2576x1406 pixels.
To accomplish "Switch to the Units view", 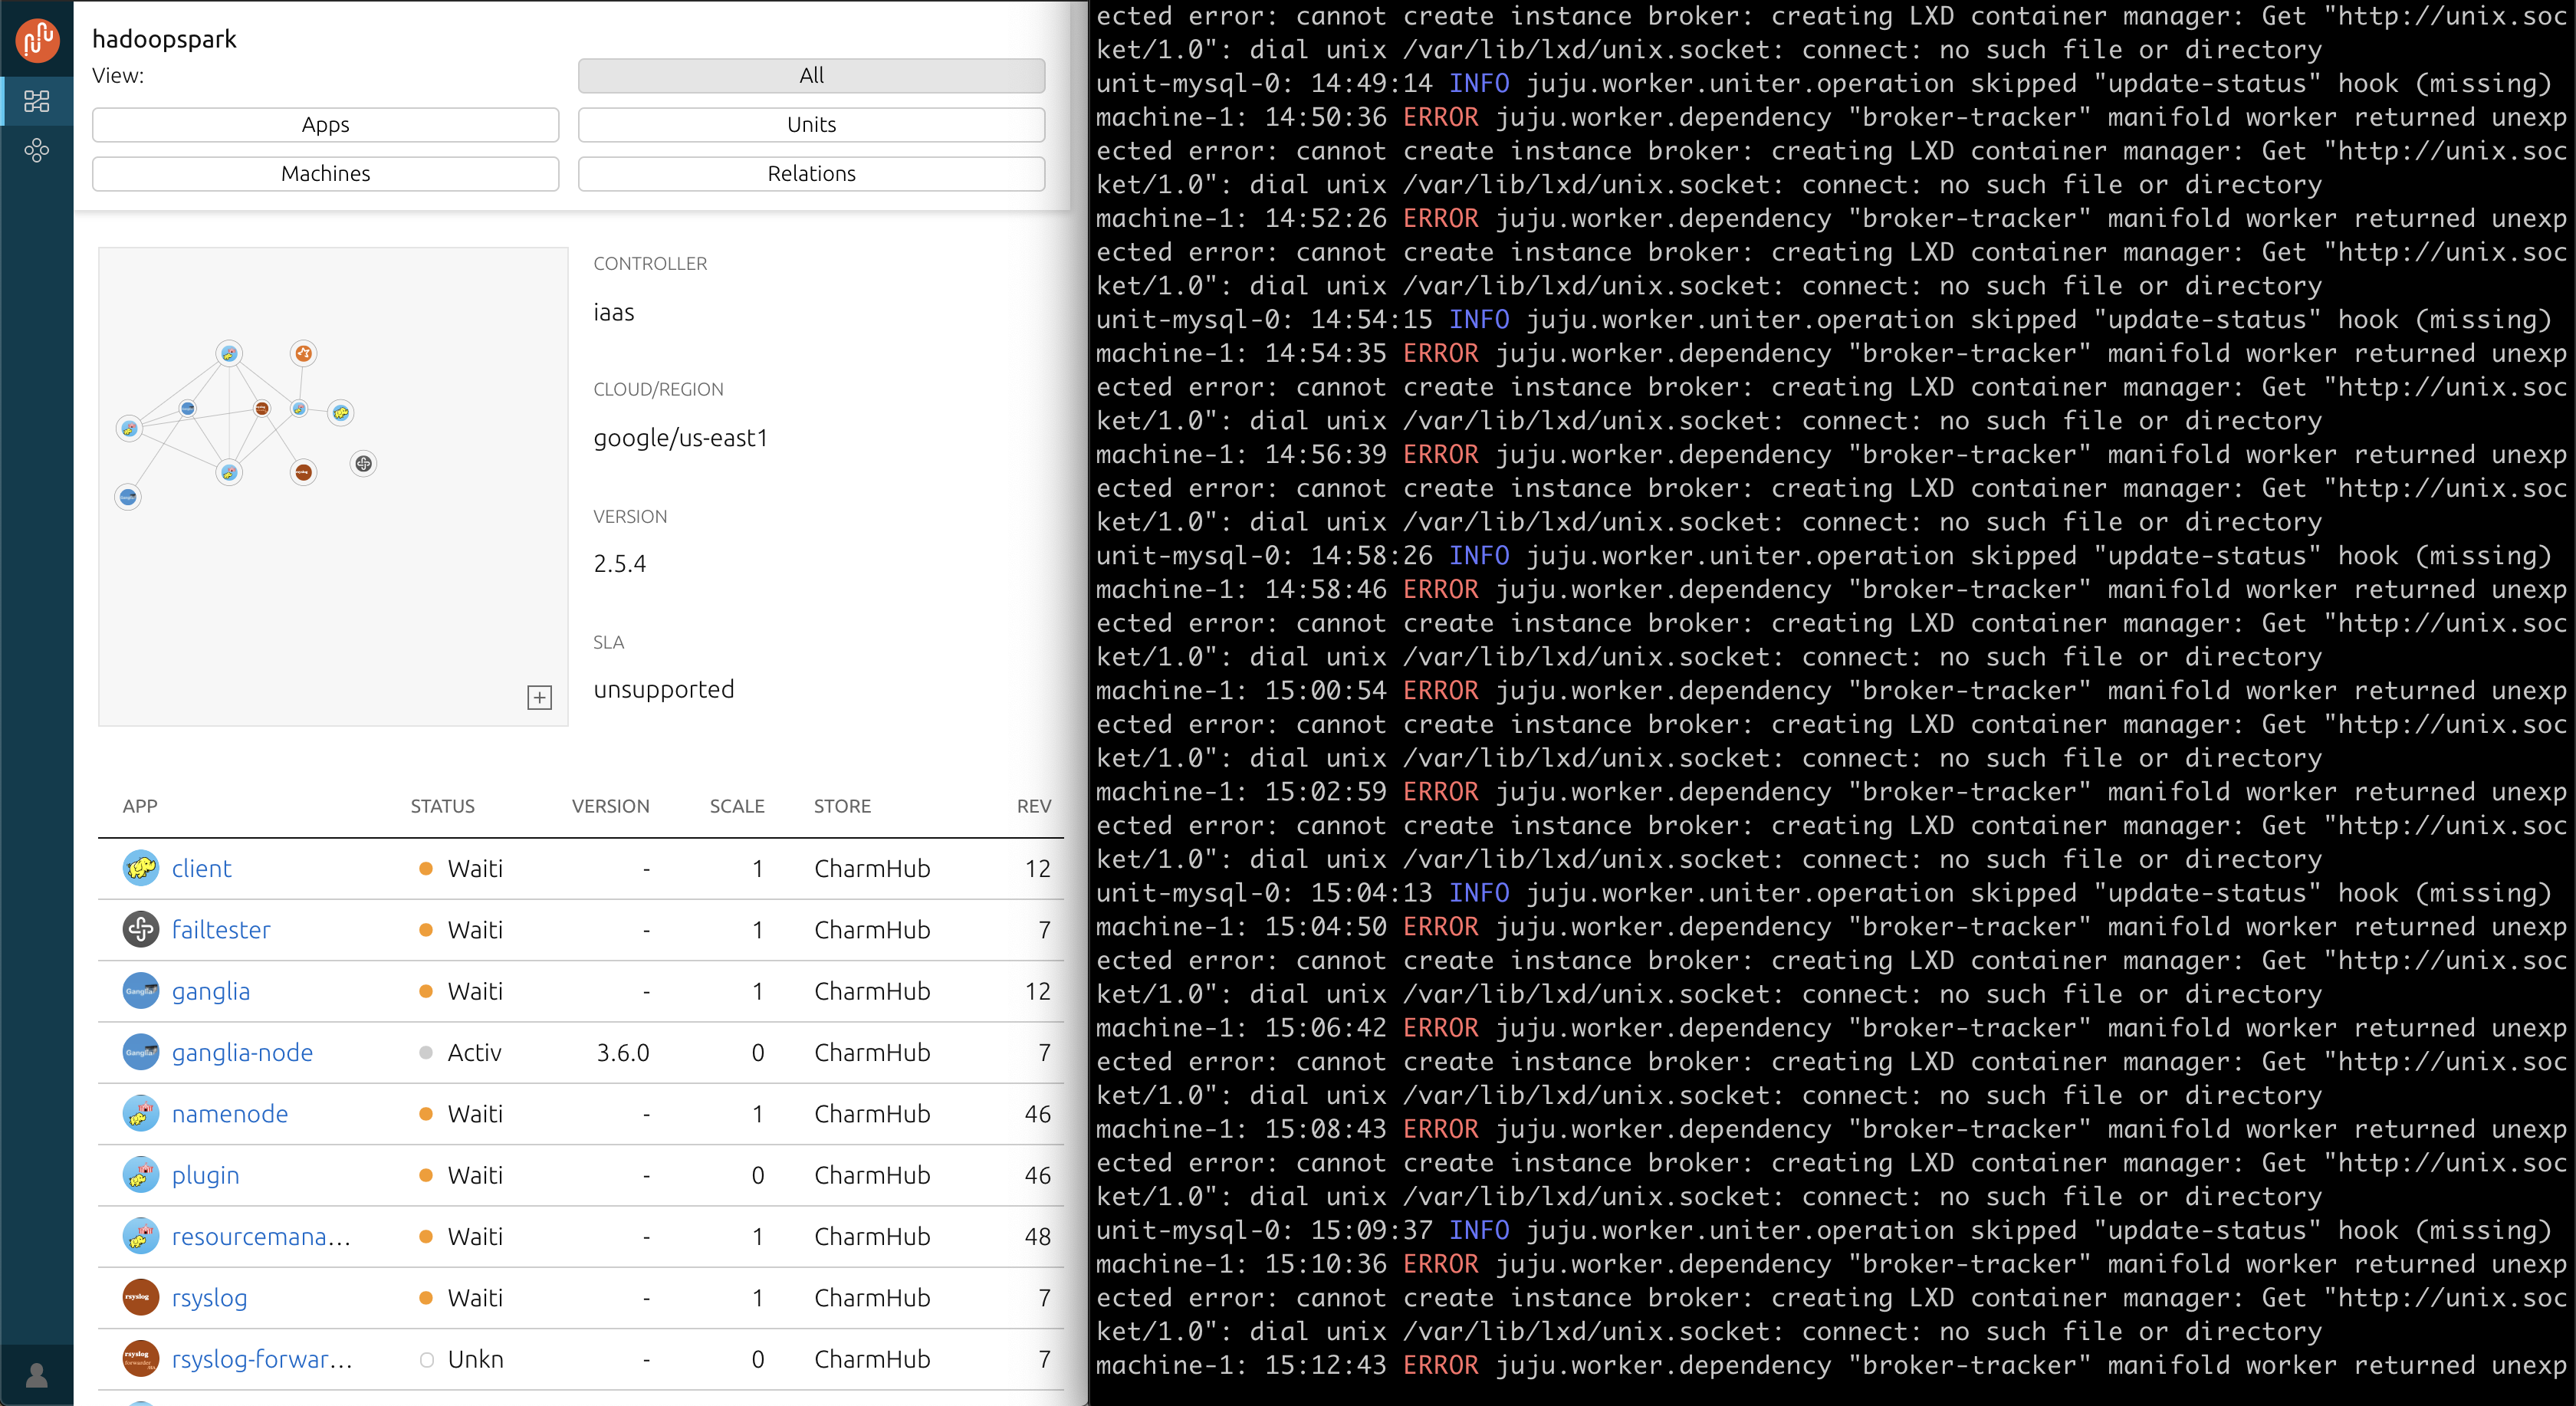I will [x=810, y=124].
